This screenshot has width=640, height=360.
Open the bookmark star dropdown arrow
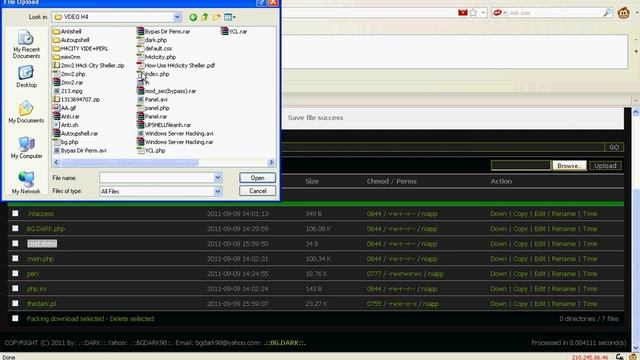[x=483, y=13]
